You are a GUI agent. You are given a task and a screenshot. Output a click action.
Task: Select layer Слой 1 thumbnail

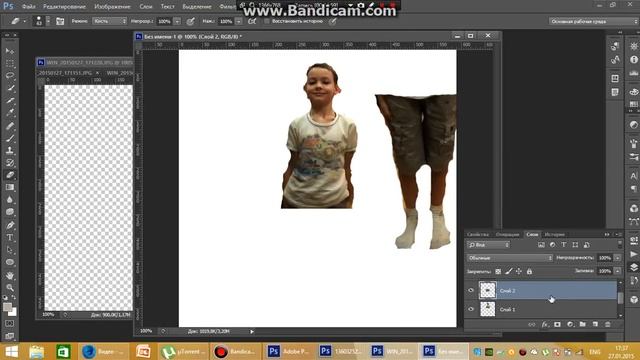tap(487, 309)
